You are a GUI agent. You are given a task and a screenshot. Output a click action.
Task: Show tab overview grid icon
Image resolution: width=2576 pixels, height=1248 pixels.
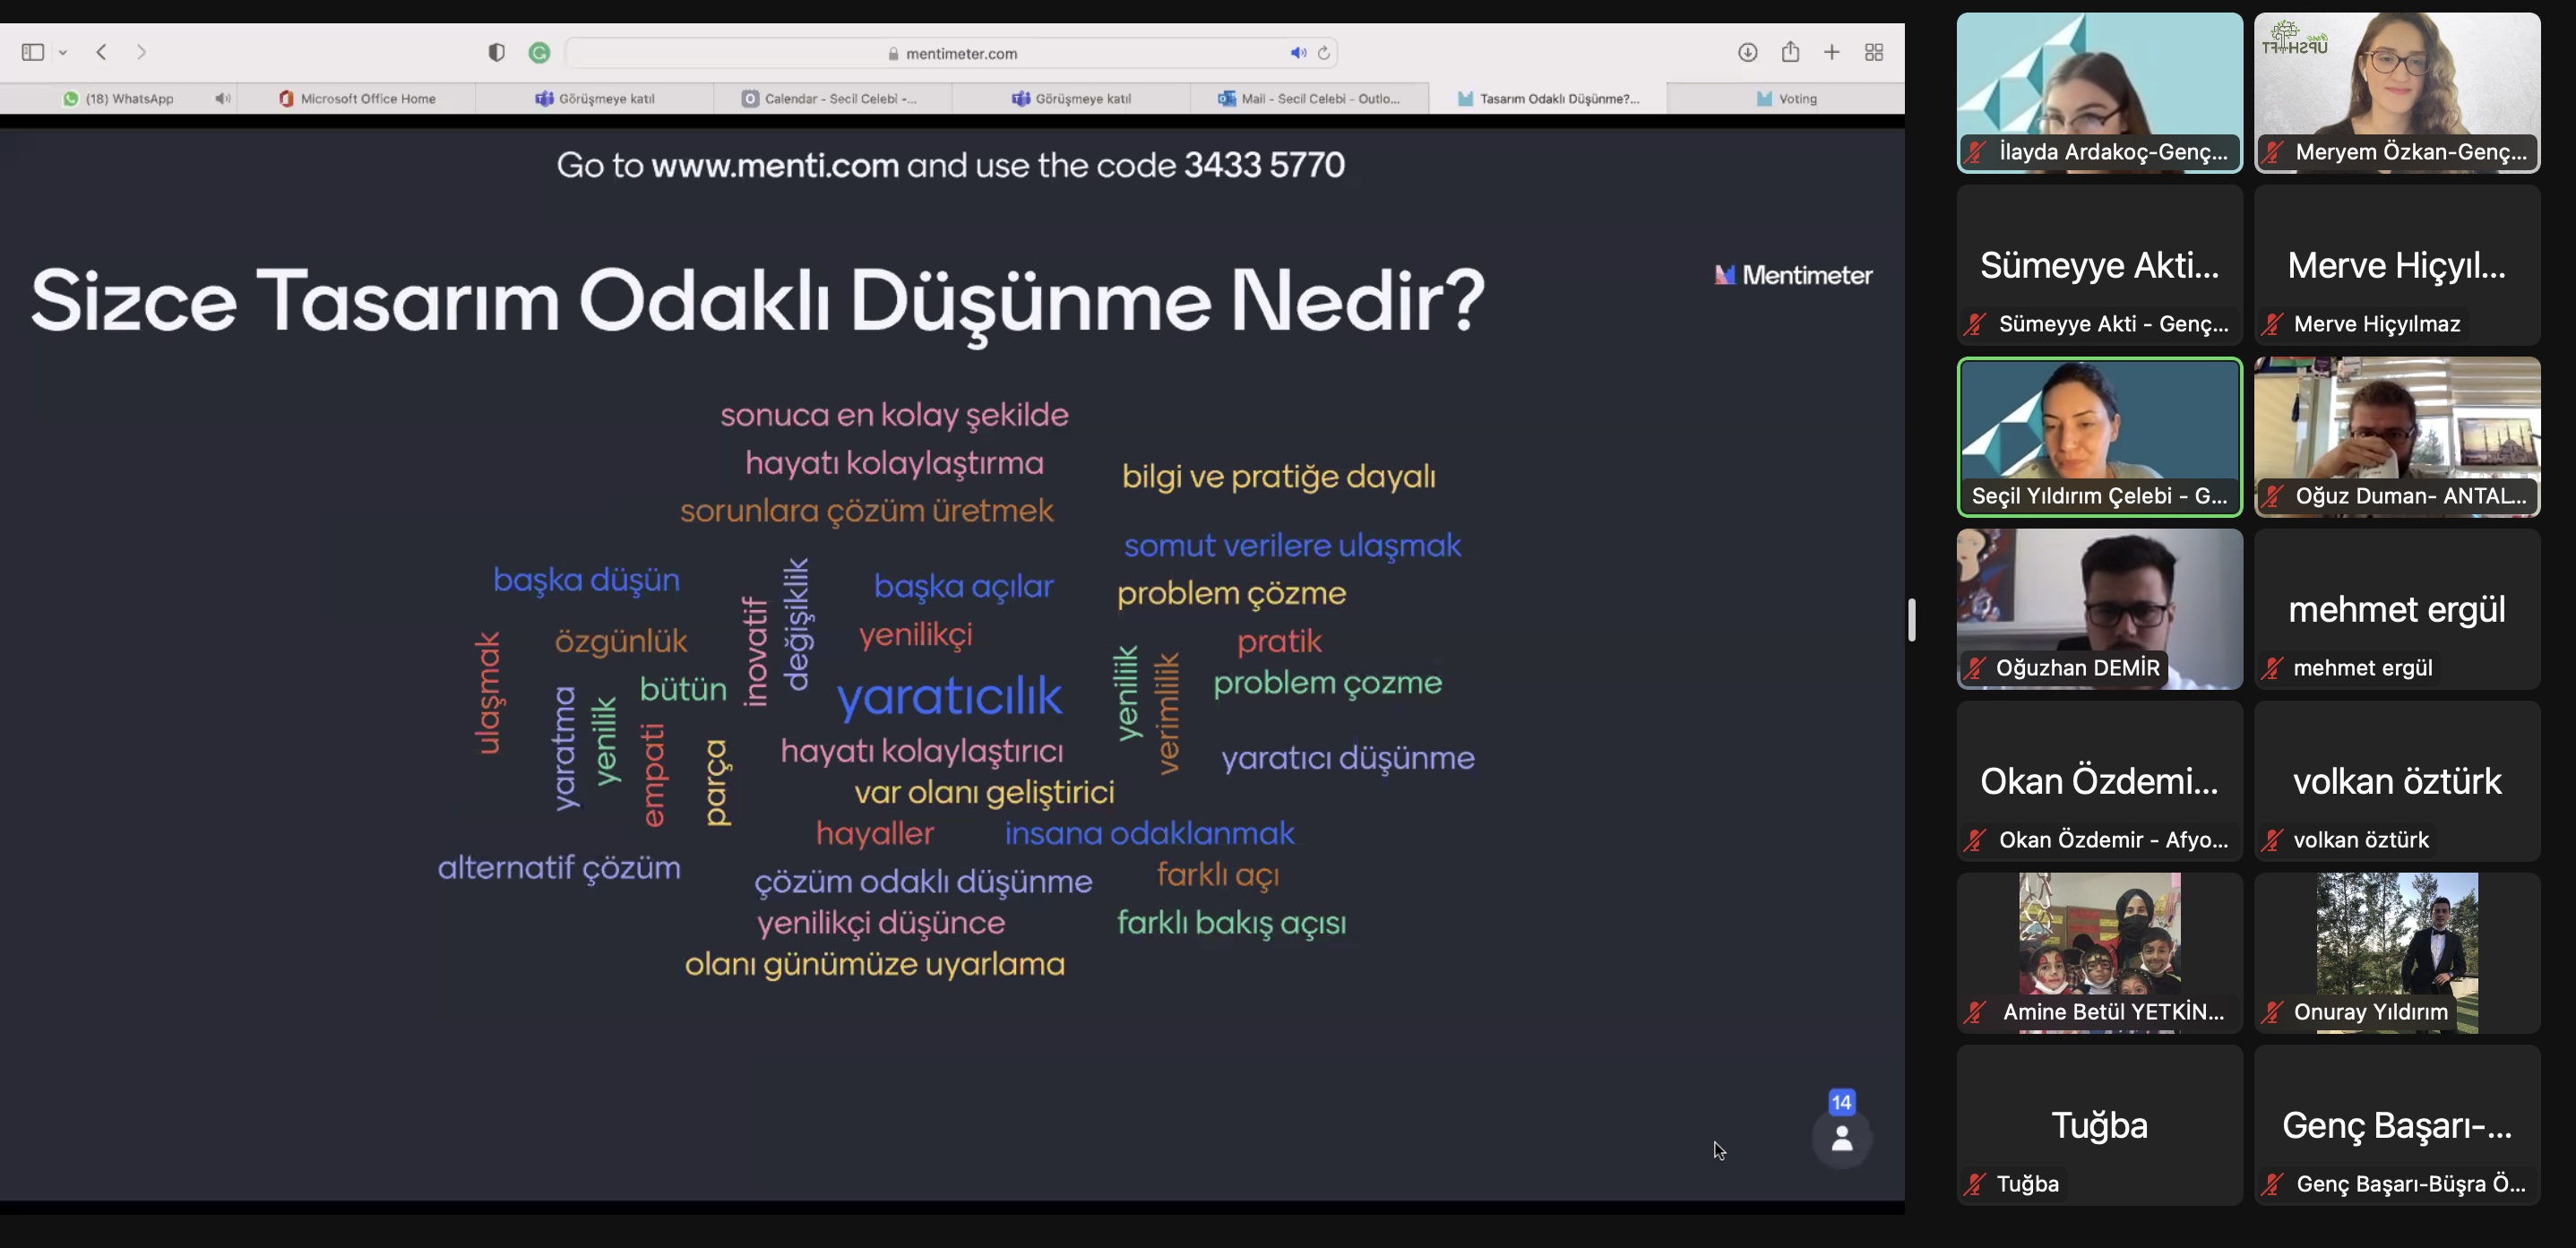coord(1874,52)
